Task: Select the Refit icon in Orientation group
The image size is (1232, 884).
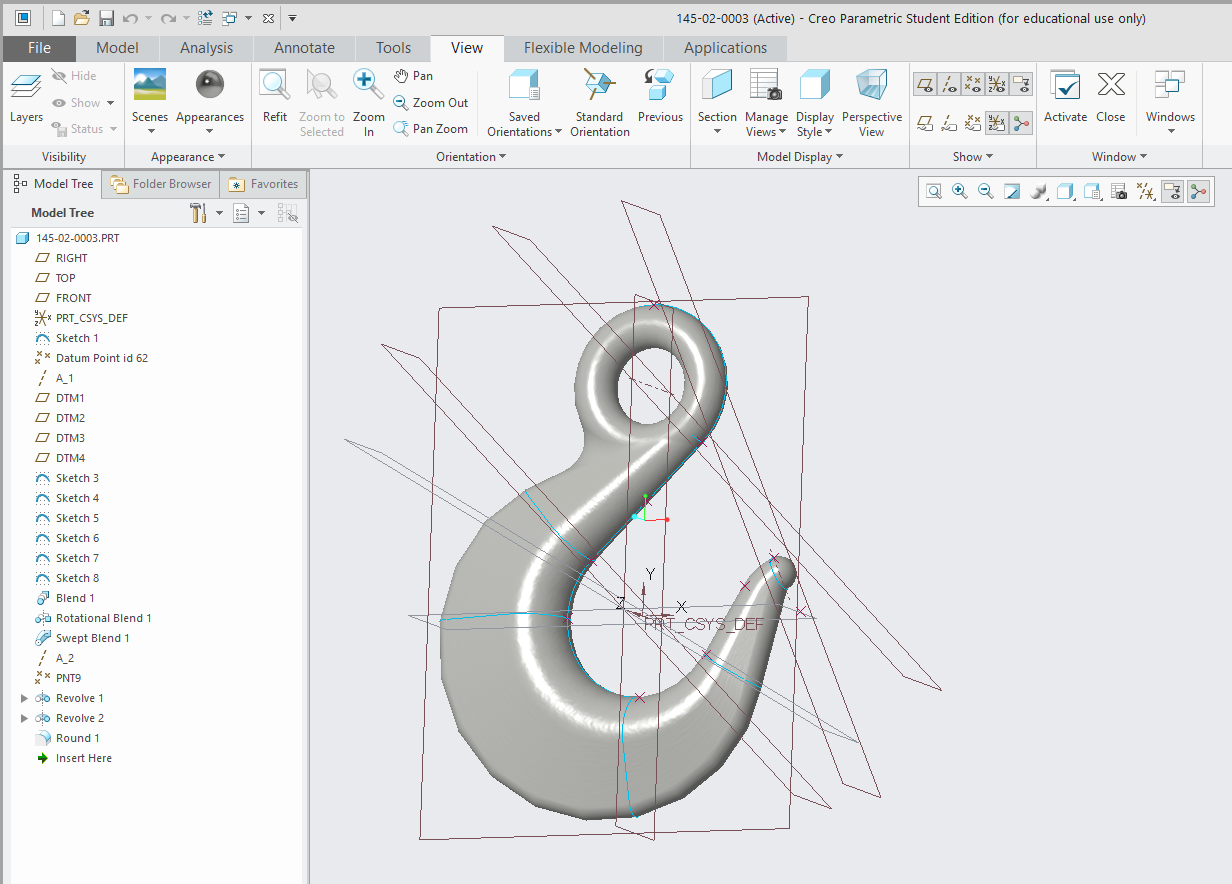Action: [x=275, y=85]
